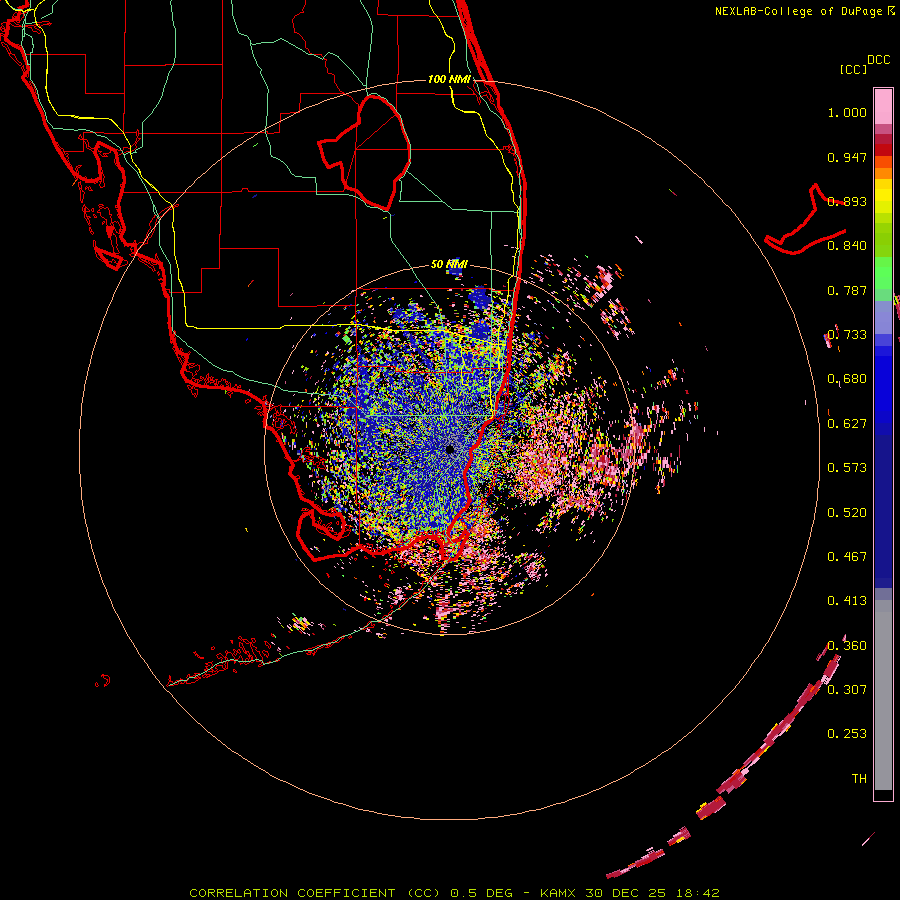Screen dimensions: 900x900
Task: Select the 0.520 scale value
Action: (847, 513)
